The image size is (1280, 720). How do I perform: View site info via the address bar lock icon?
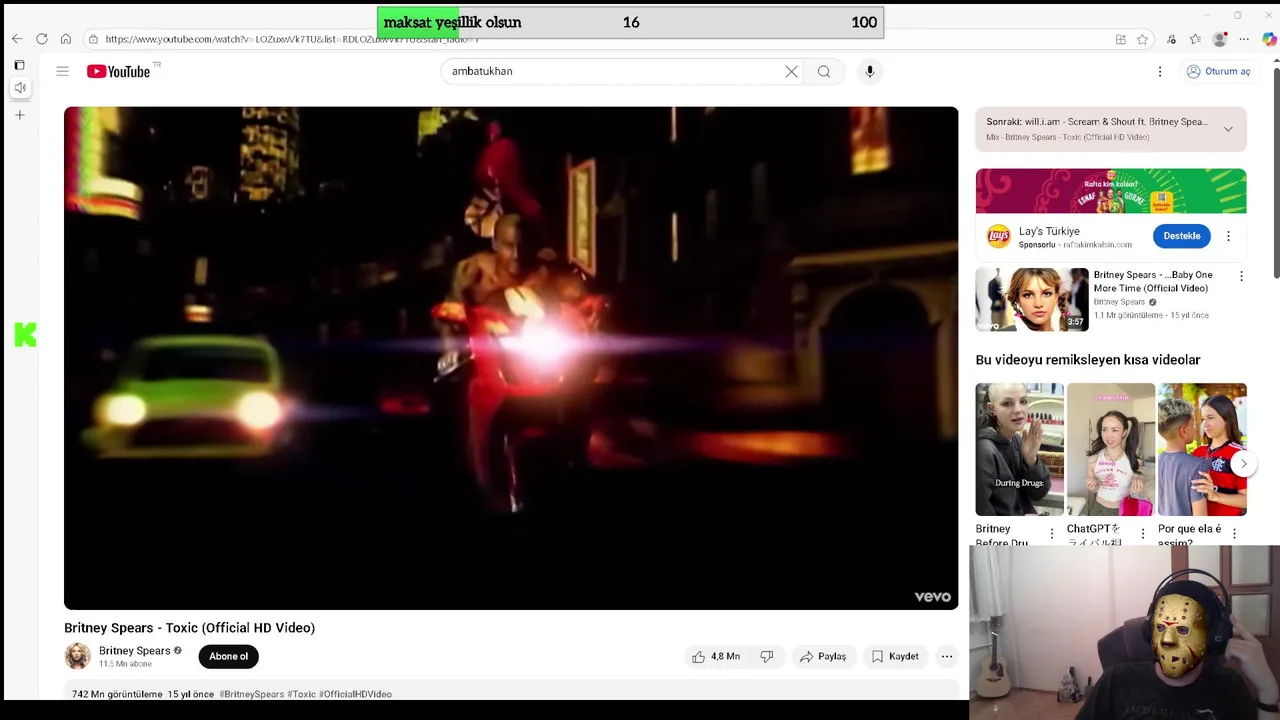93,39
